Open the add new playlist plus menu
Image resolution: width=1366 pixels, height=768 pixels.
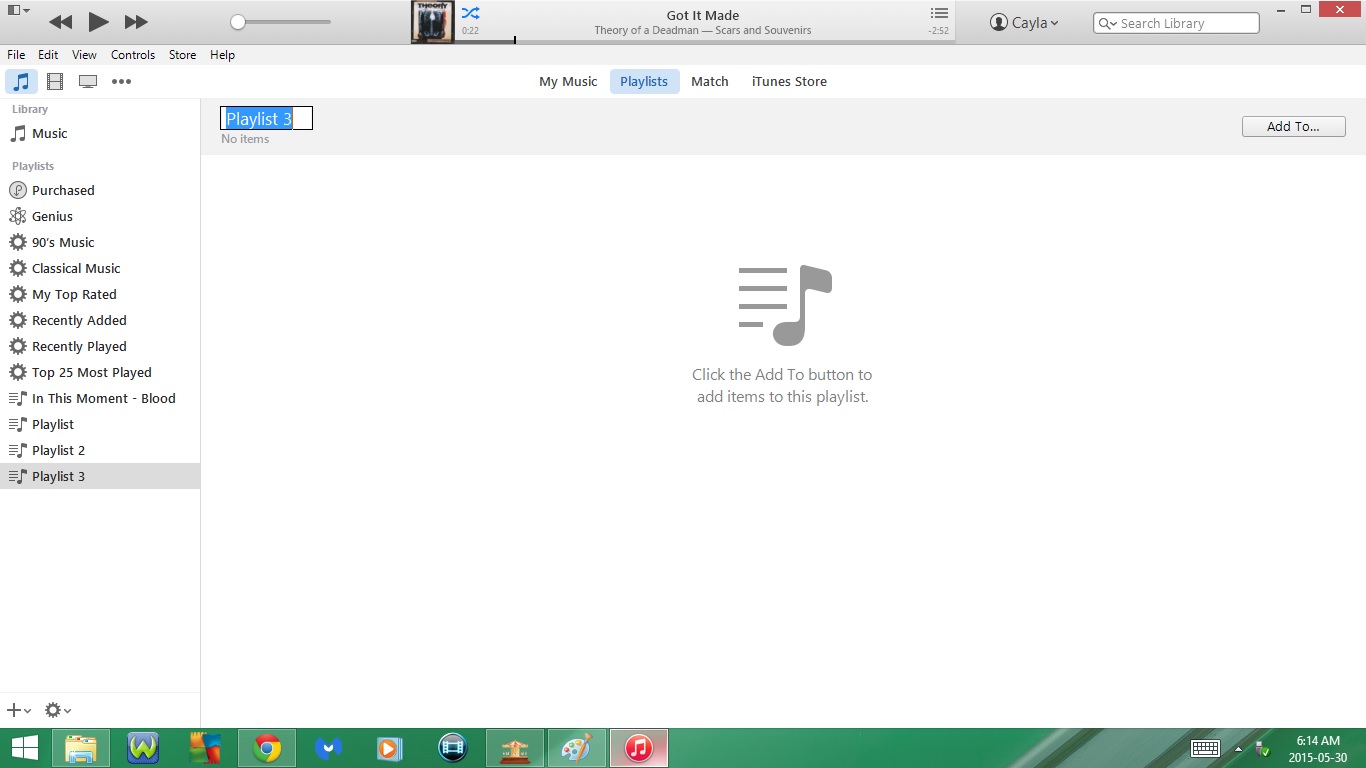(19, 710)
